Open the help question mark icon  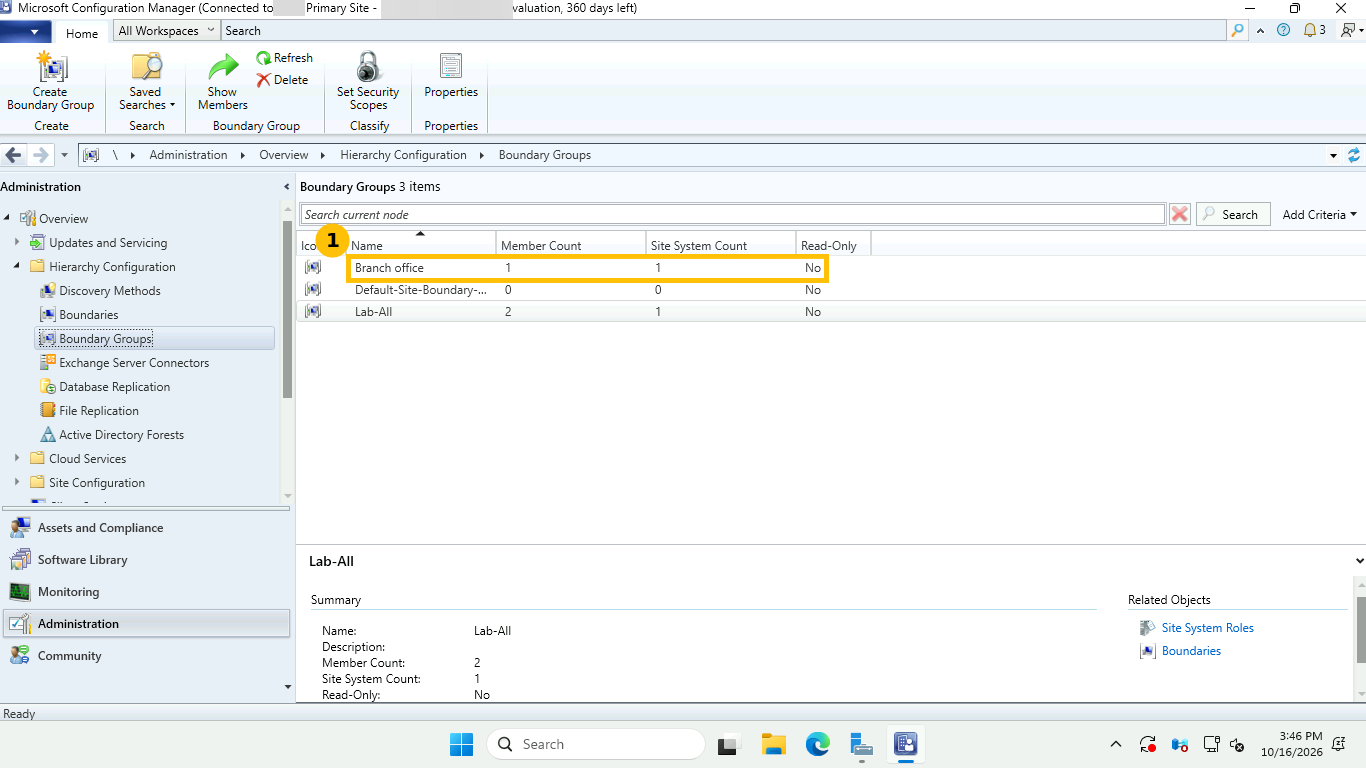coord(1283,30)
